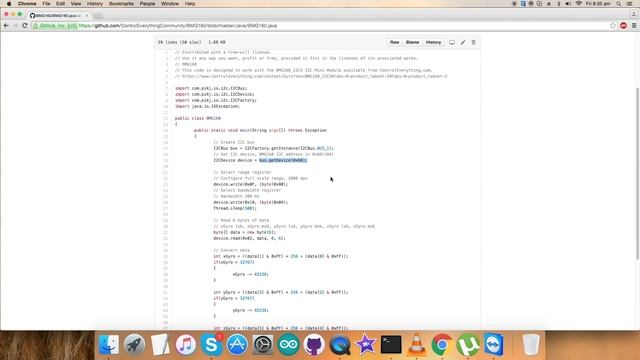The image size is (640, 360).
Task: Click the 'public class BMG160' line
Action: [198, 118]
